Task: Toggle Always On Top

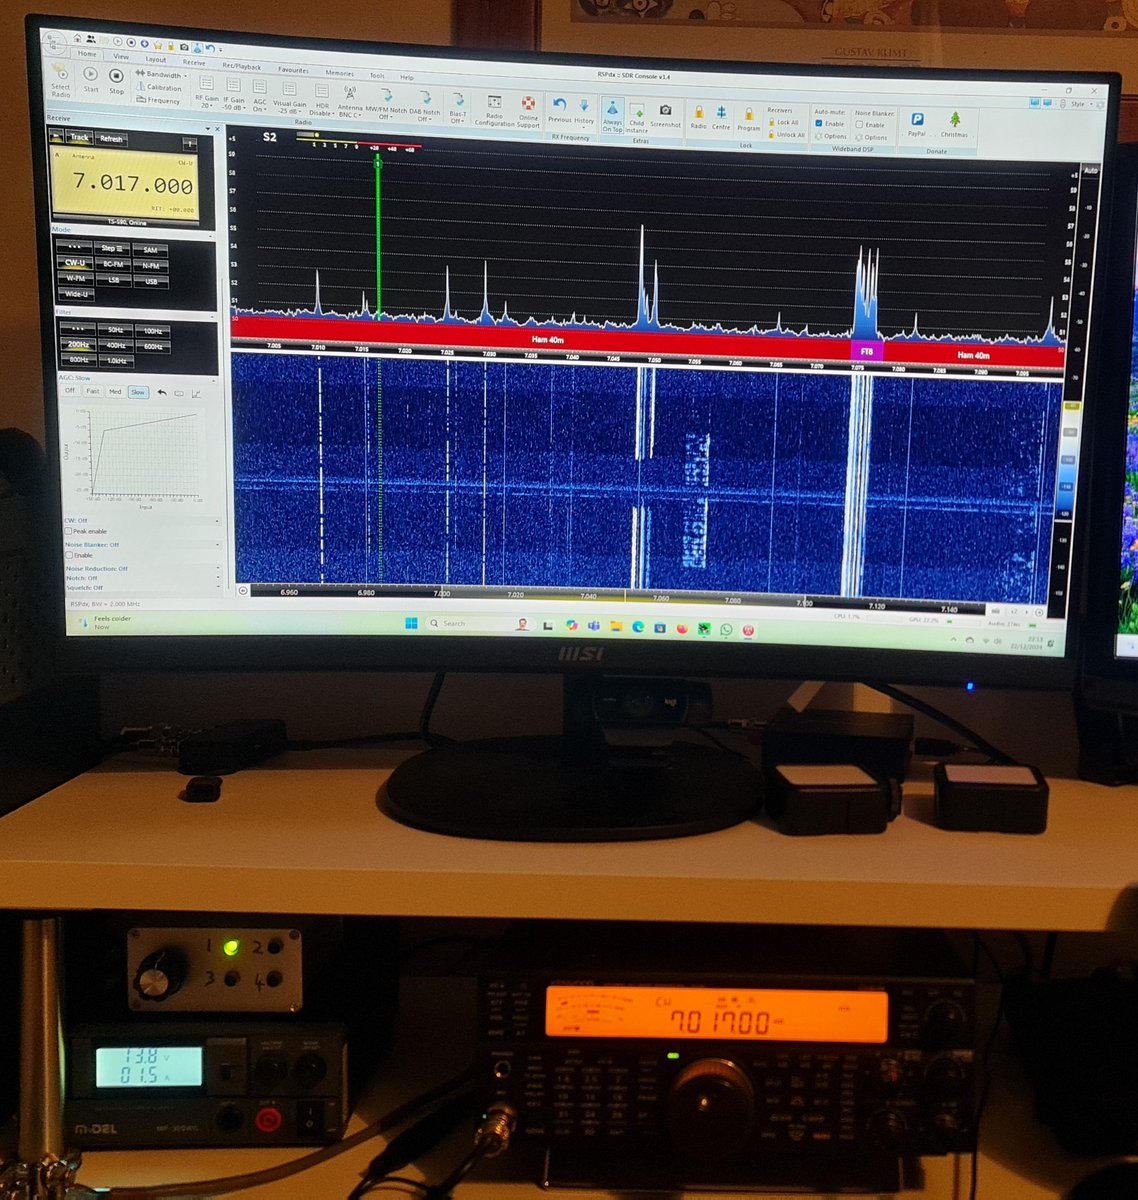Action: [x=612, y=115]
